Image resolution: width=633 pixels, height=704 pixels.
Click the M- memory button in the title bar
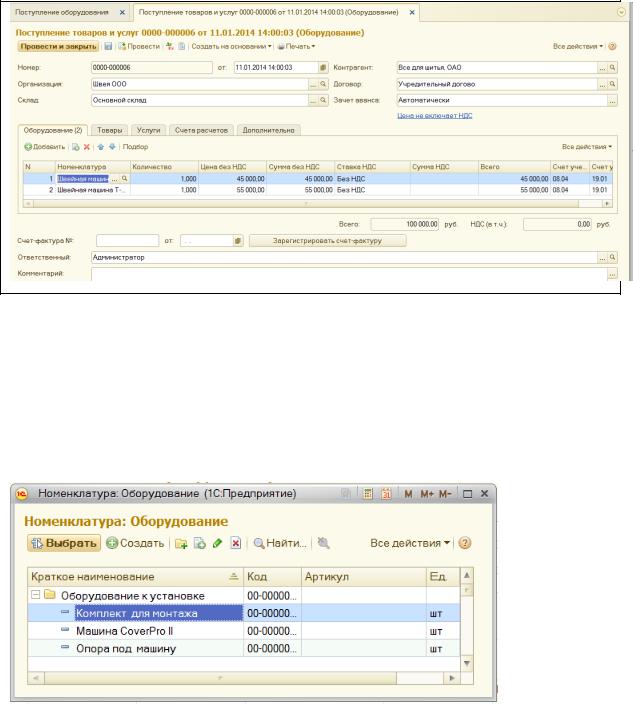click(445, 494)
